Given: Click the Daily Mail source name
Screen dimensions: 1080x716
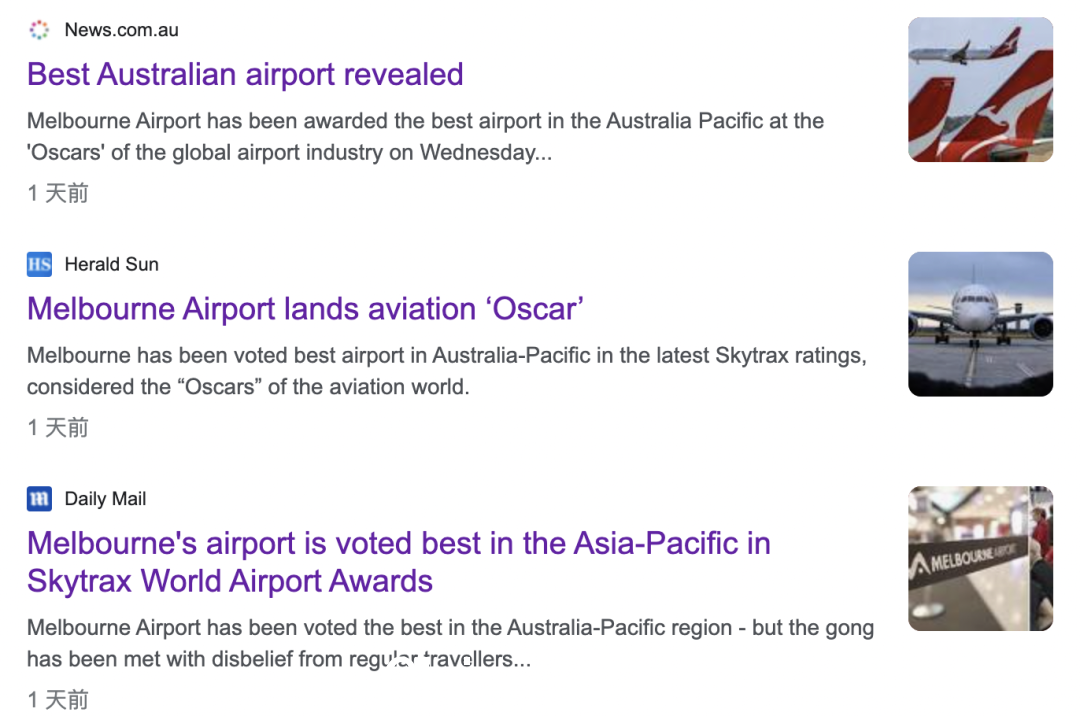Looking at the screenshot, I should pyautogui.click(x=105, y=498).
